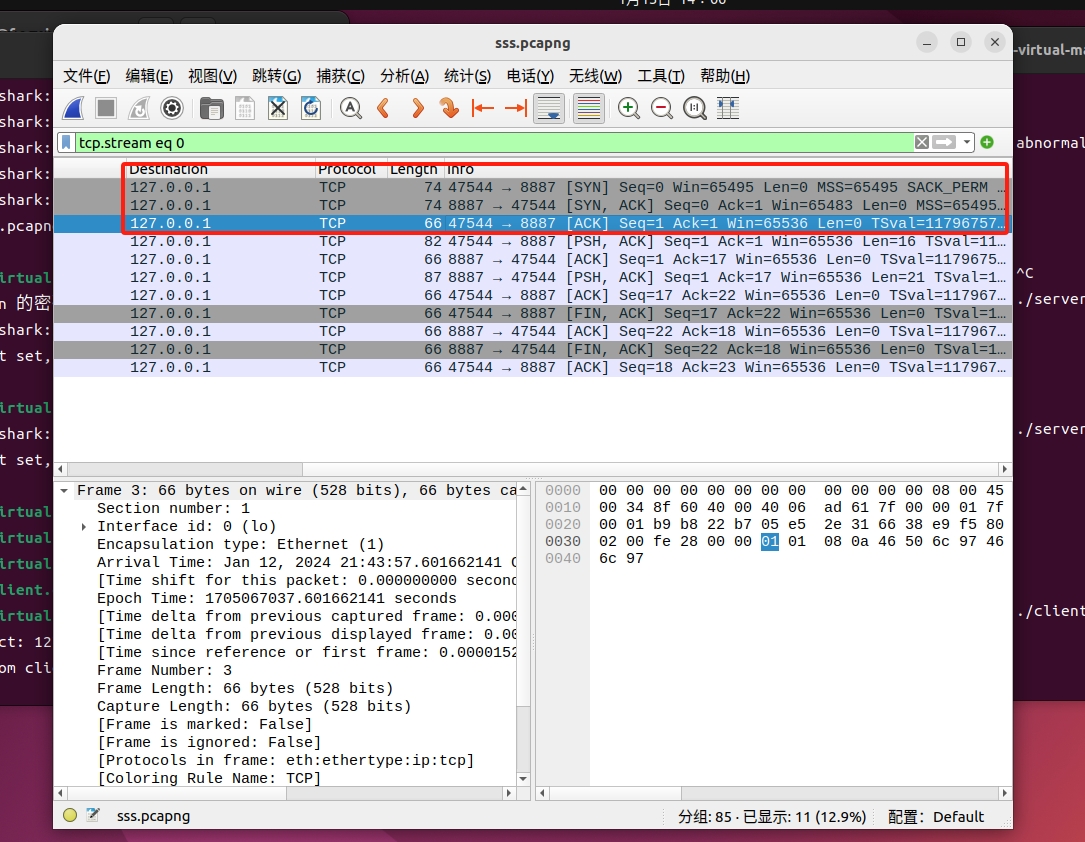Select the [SYN, ACK] Seq=0 packet row
The width and height of the screenshot is (1085, 842).
533,205
